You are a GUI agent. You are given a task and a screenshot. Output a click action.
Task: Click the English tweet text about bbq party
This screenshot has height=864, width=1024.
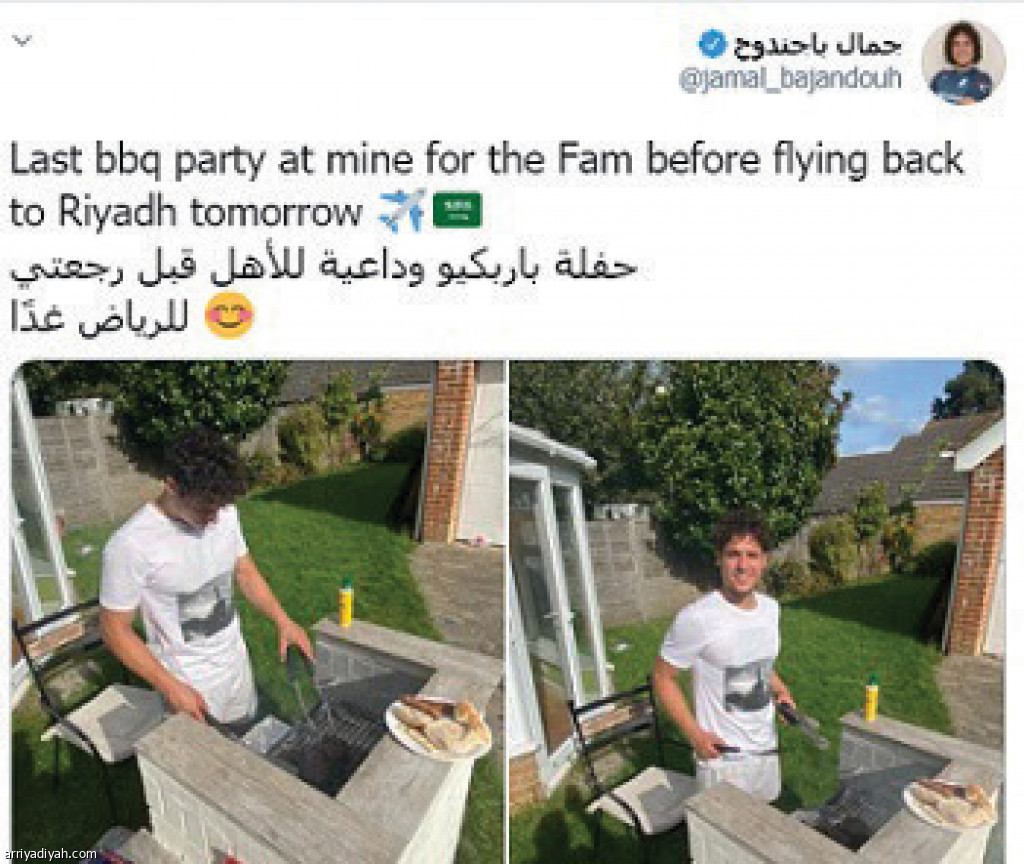[486, 185]
